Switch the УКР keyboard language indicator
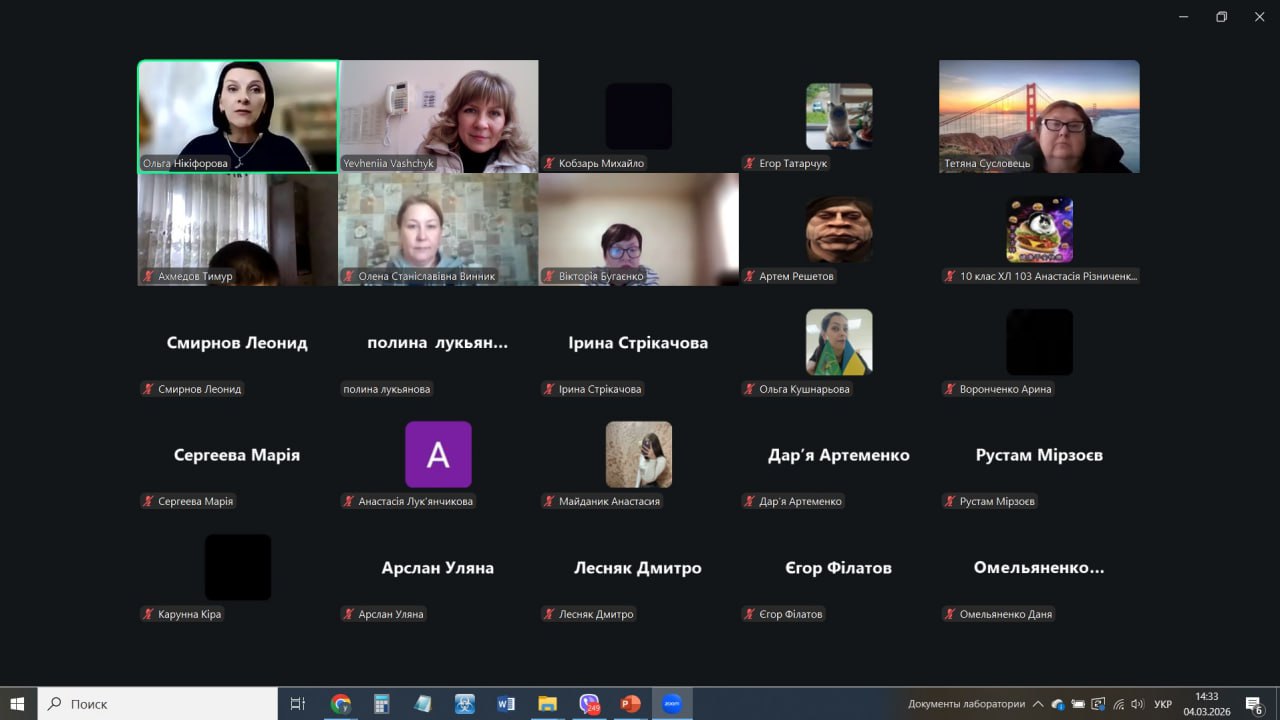The width and height of the screenshot is (1280, 720). tap(1163, 704)
